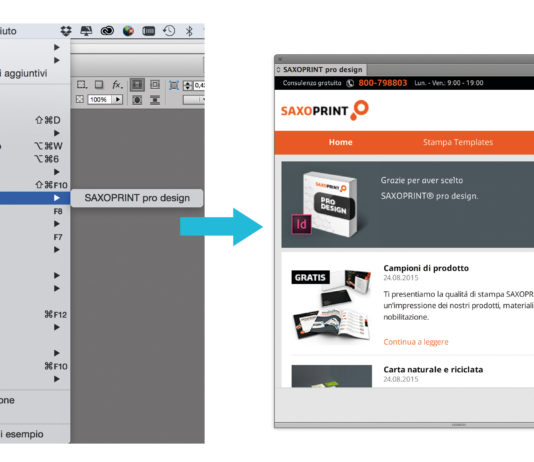Screen dimensions: 534x462
Task: Select the menu item ending in 'aggiuntivi'
Action: [x=35, y=73]
